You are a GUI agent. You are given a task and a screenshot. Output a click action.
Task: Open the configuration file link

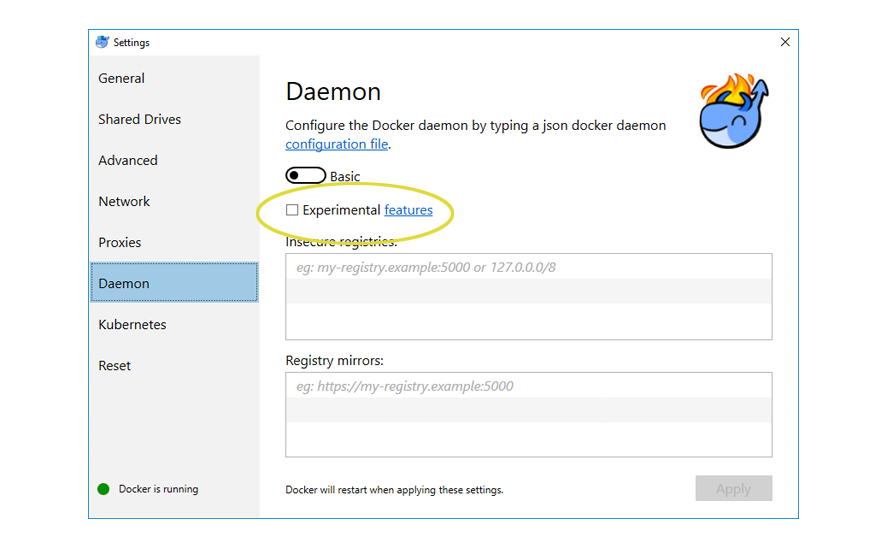[x=337, y=144]
